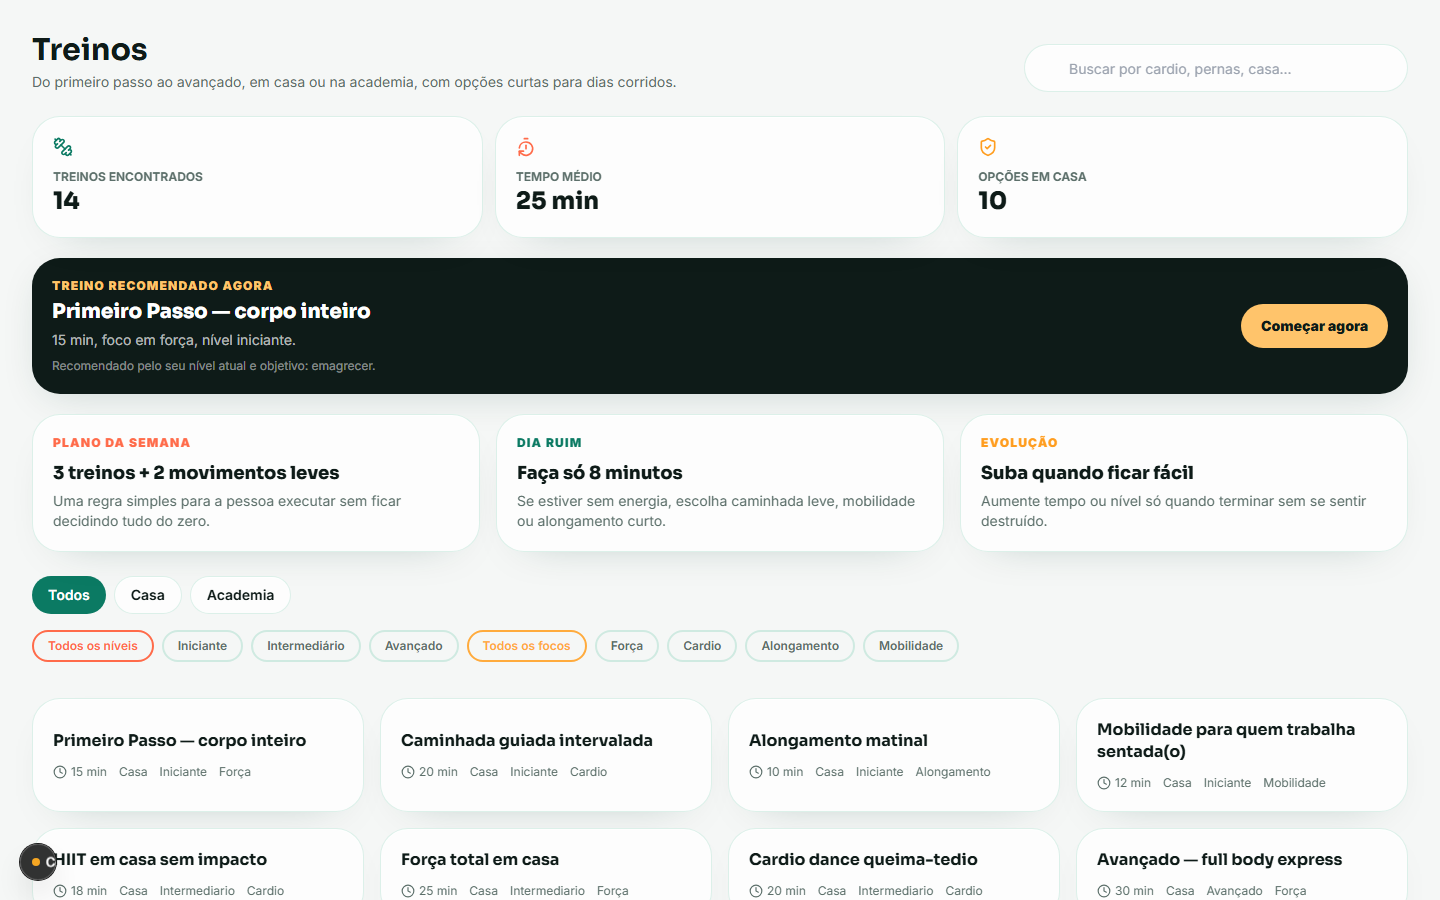1440x900 pixels.
Task: Click the "Cardio" tag on Caminhada guiada intervalada
Action: [588, 772]
